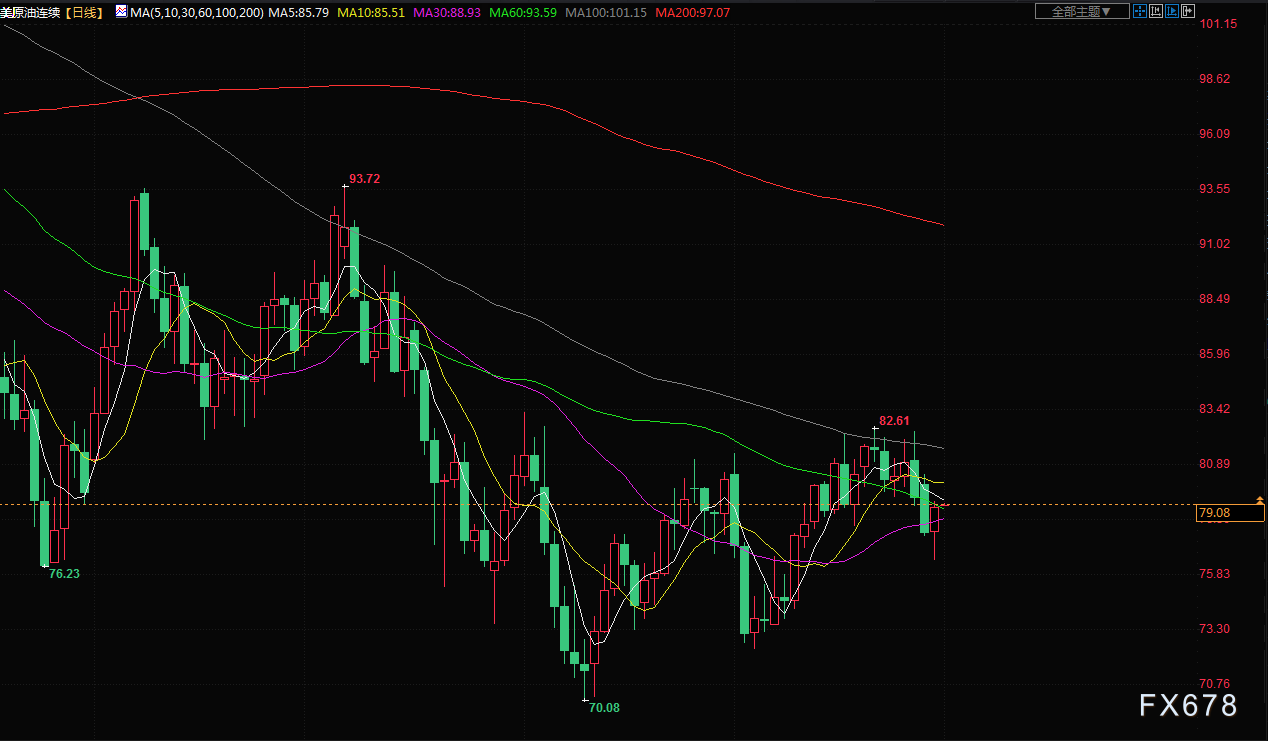This screenshot has height=741, width=1268.
Task: Click the 93.55 price axis label
Action: (1216, 189)
